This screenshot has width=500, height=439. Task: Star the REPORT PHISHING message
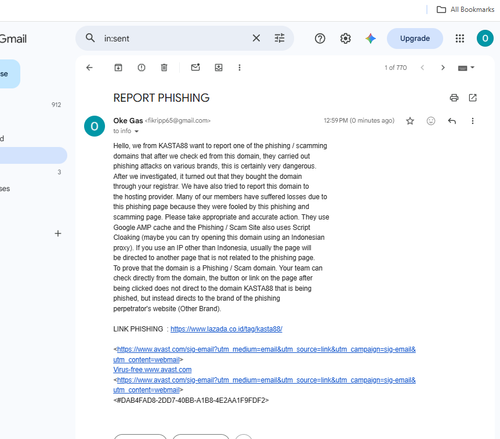(410, 121)
